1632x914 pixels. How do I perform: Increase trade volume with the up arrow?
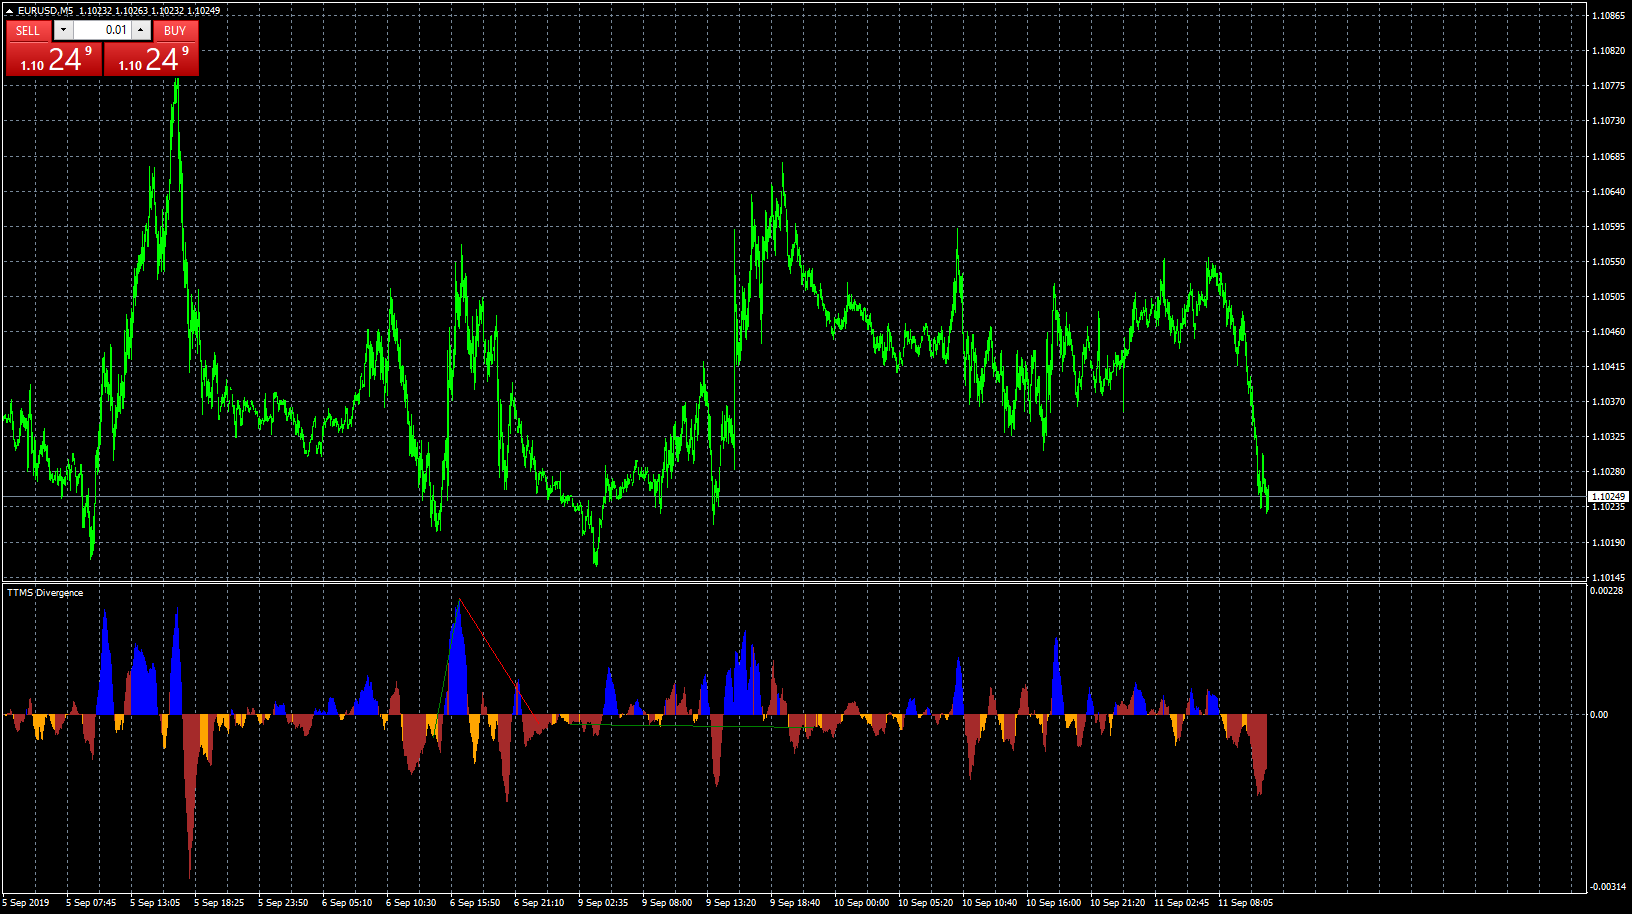141,30
